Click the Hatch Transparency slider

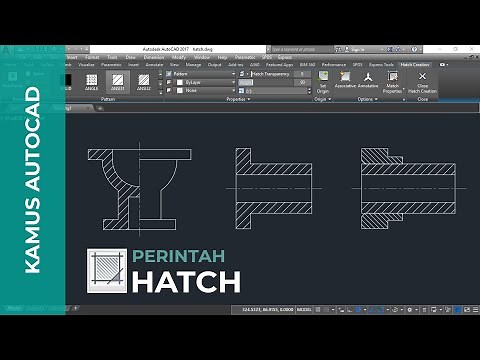coord(272,74)
